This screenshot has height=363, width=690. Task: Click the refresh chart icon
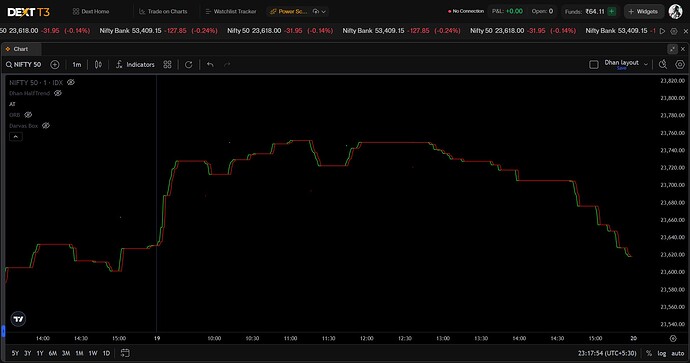coord(188,65)
